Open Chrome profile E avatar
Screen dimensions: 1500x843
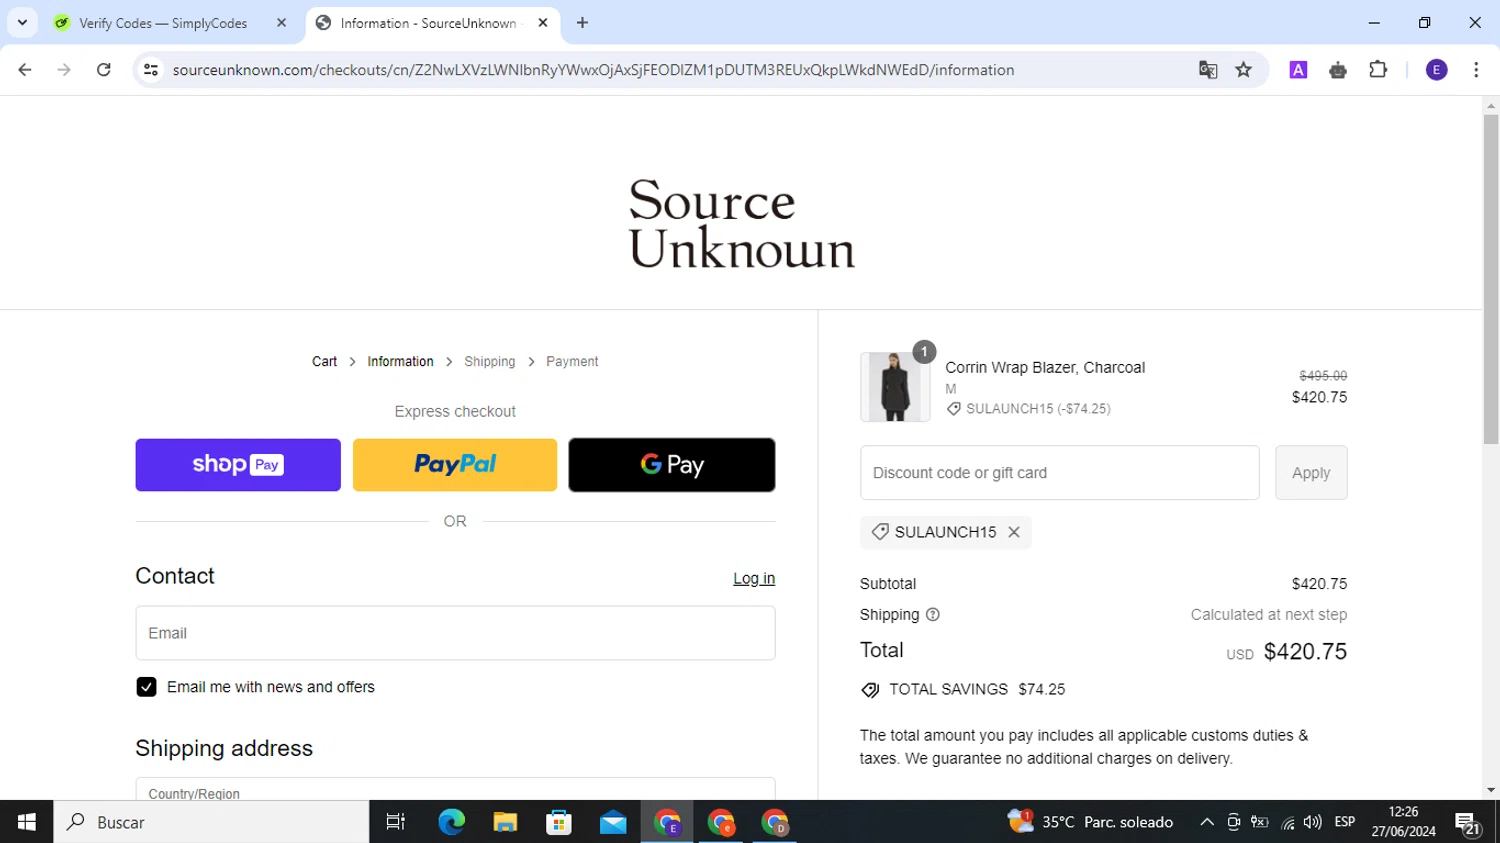1436,70
